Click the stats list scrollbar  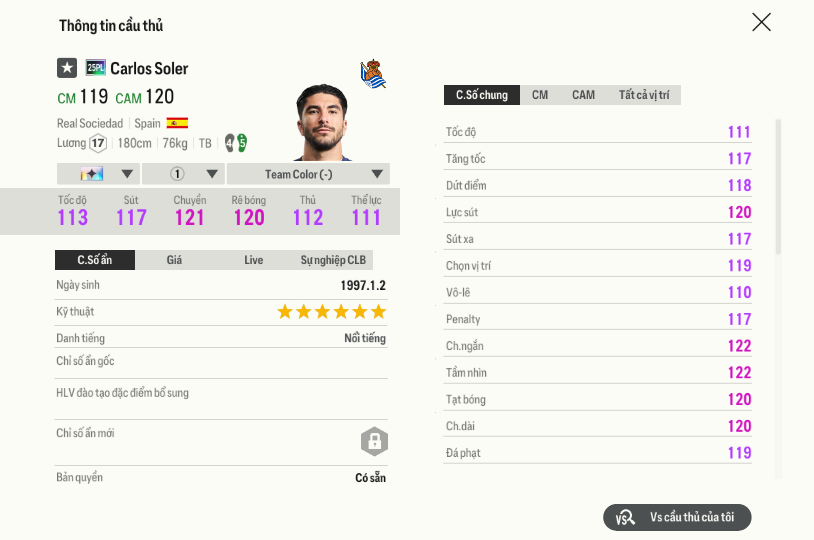click(x=779, y=190)
